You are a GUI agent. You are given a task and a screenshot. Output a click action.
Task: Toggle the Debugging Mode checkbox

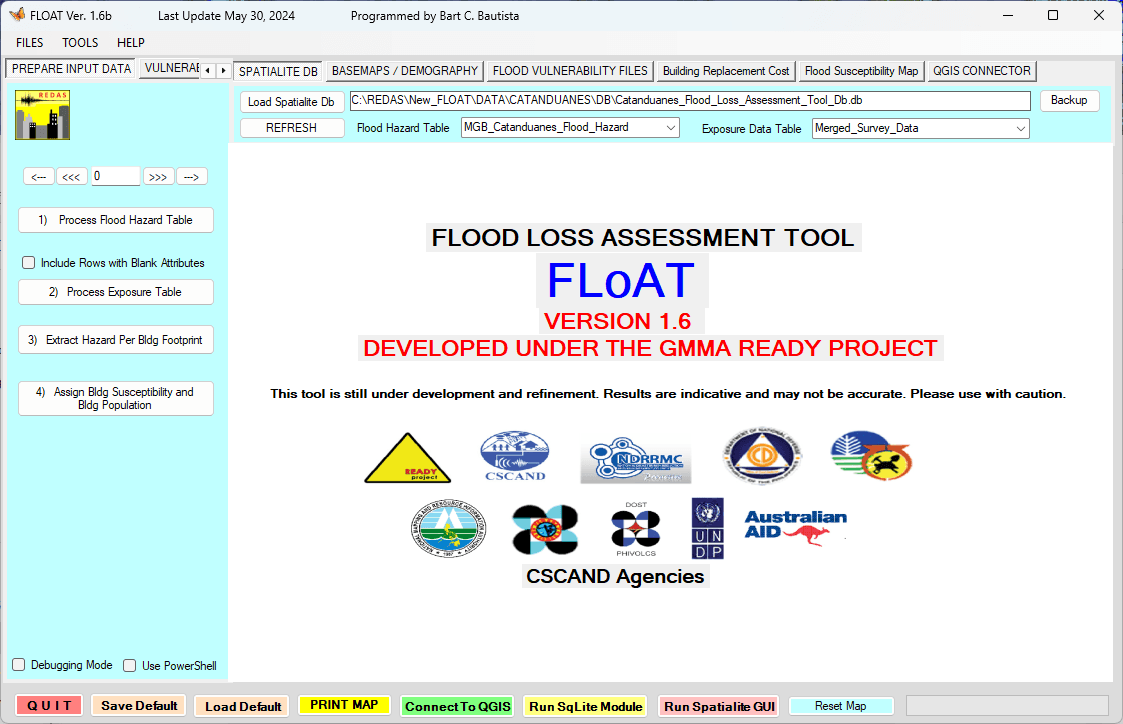pyautogui.click(x=19, y=665)
